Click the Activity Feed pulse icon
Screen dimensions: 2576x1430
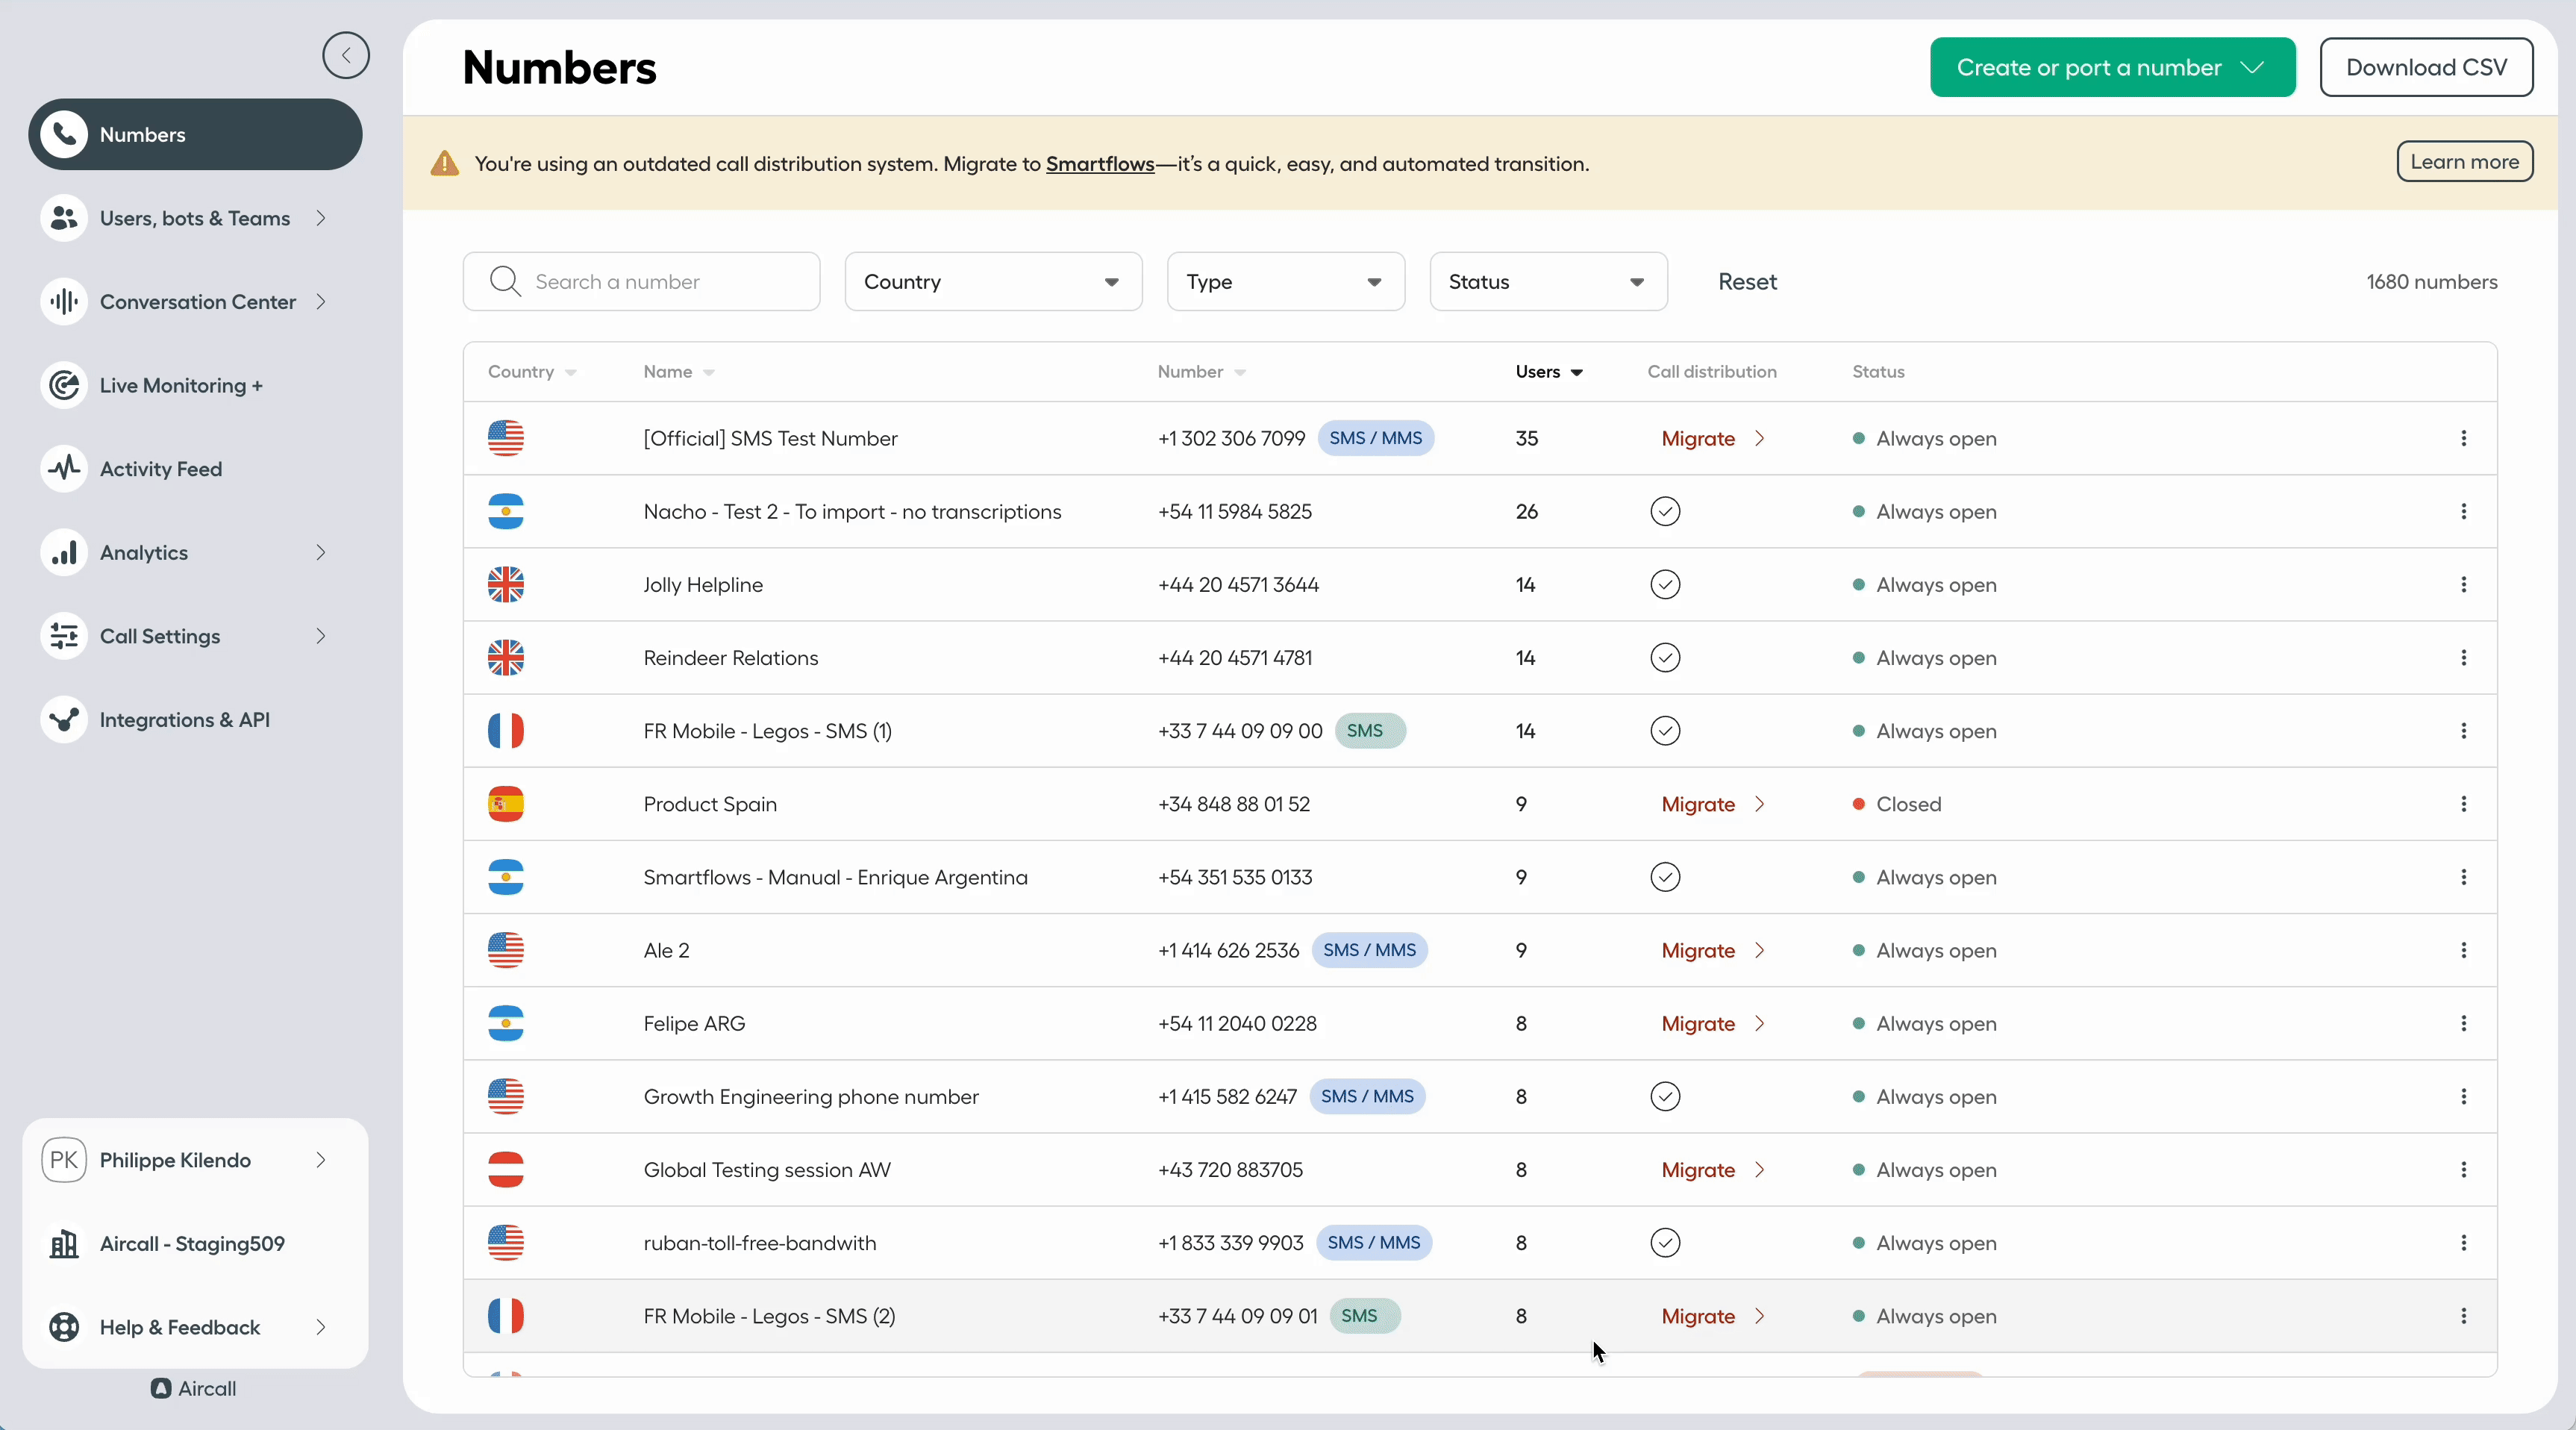point(65,469)
